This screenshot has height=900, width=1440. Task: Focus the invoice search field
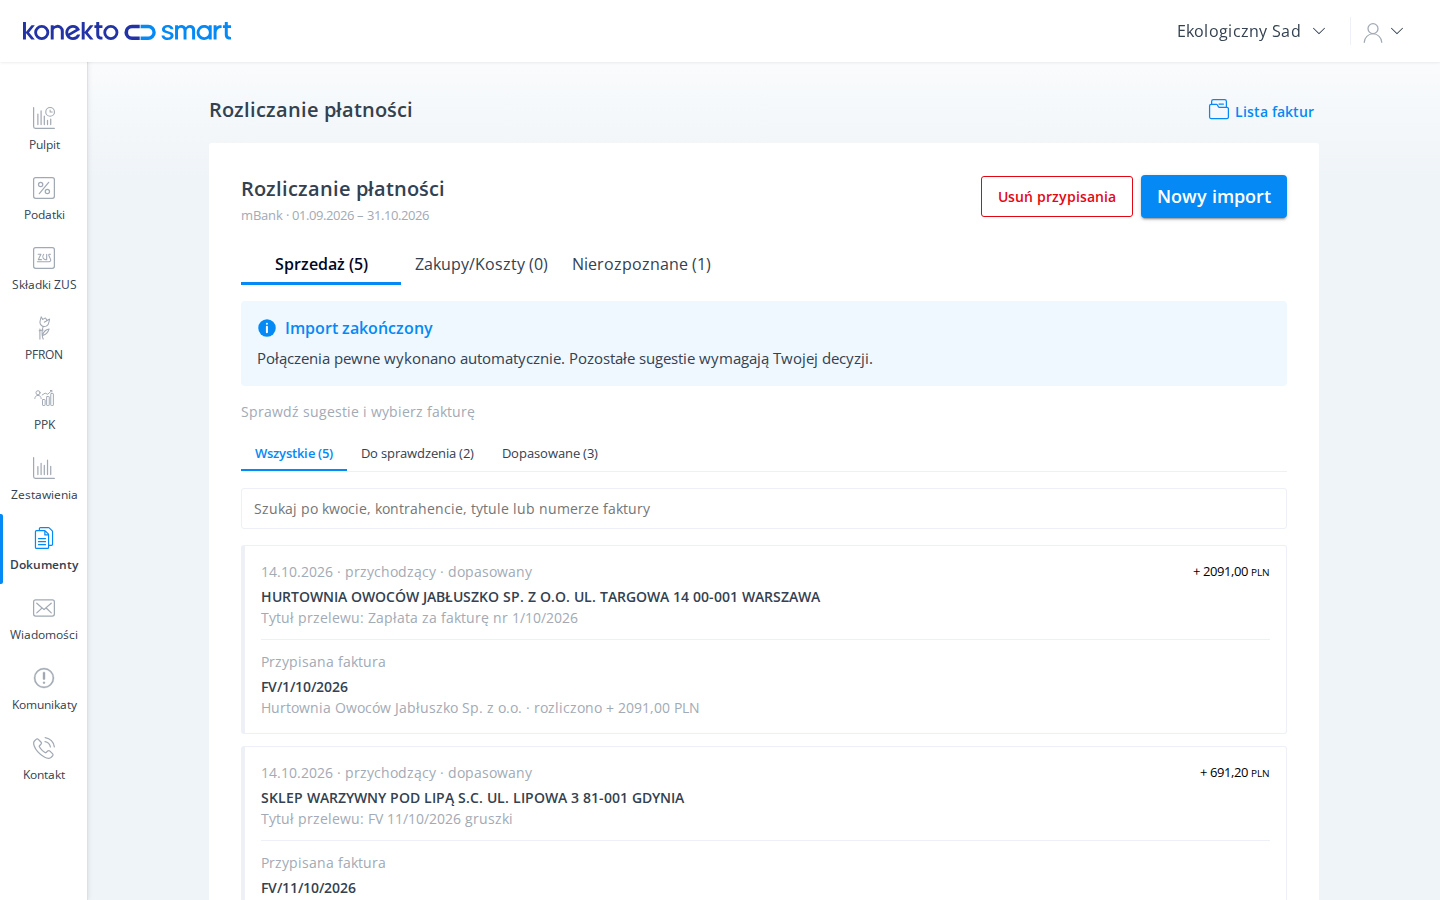(764, 509)
